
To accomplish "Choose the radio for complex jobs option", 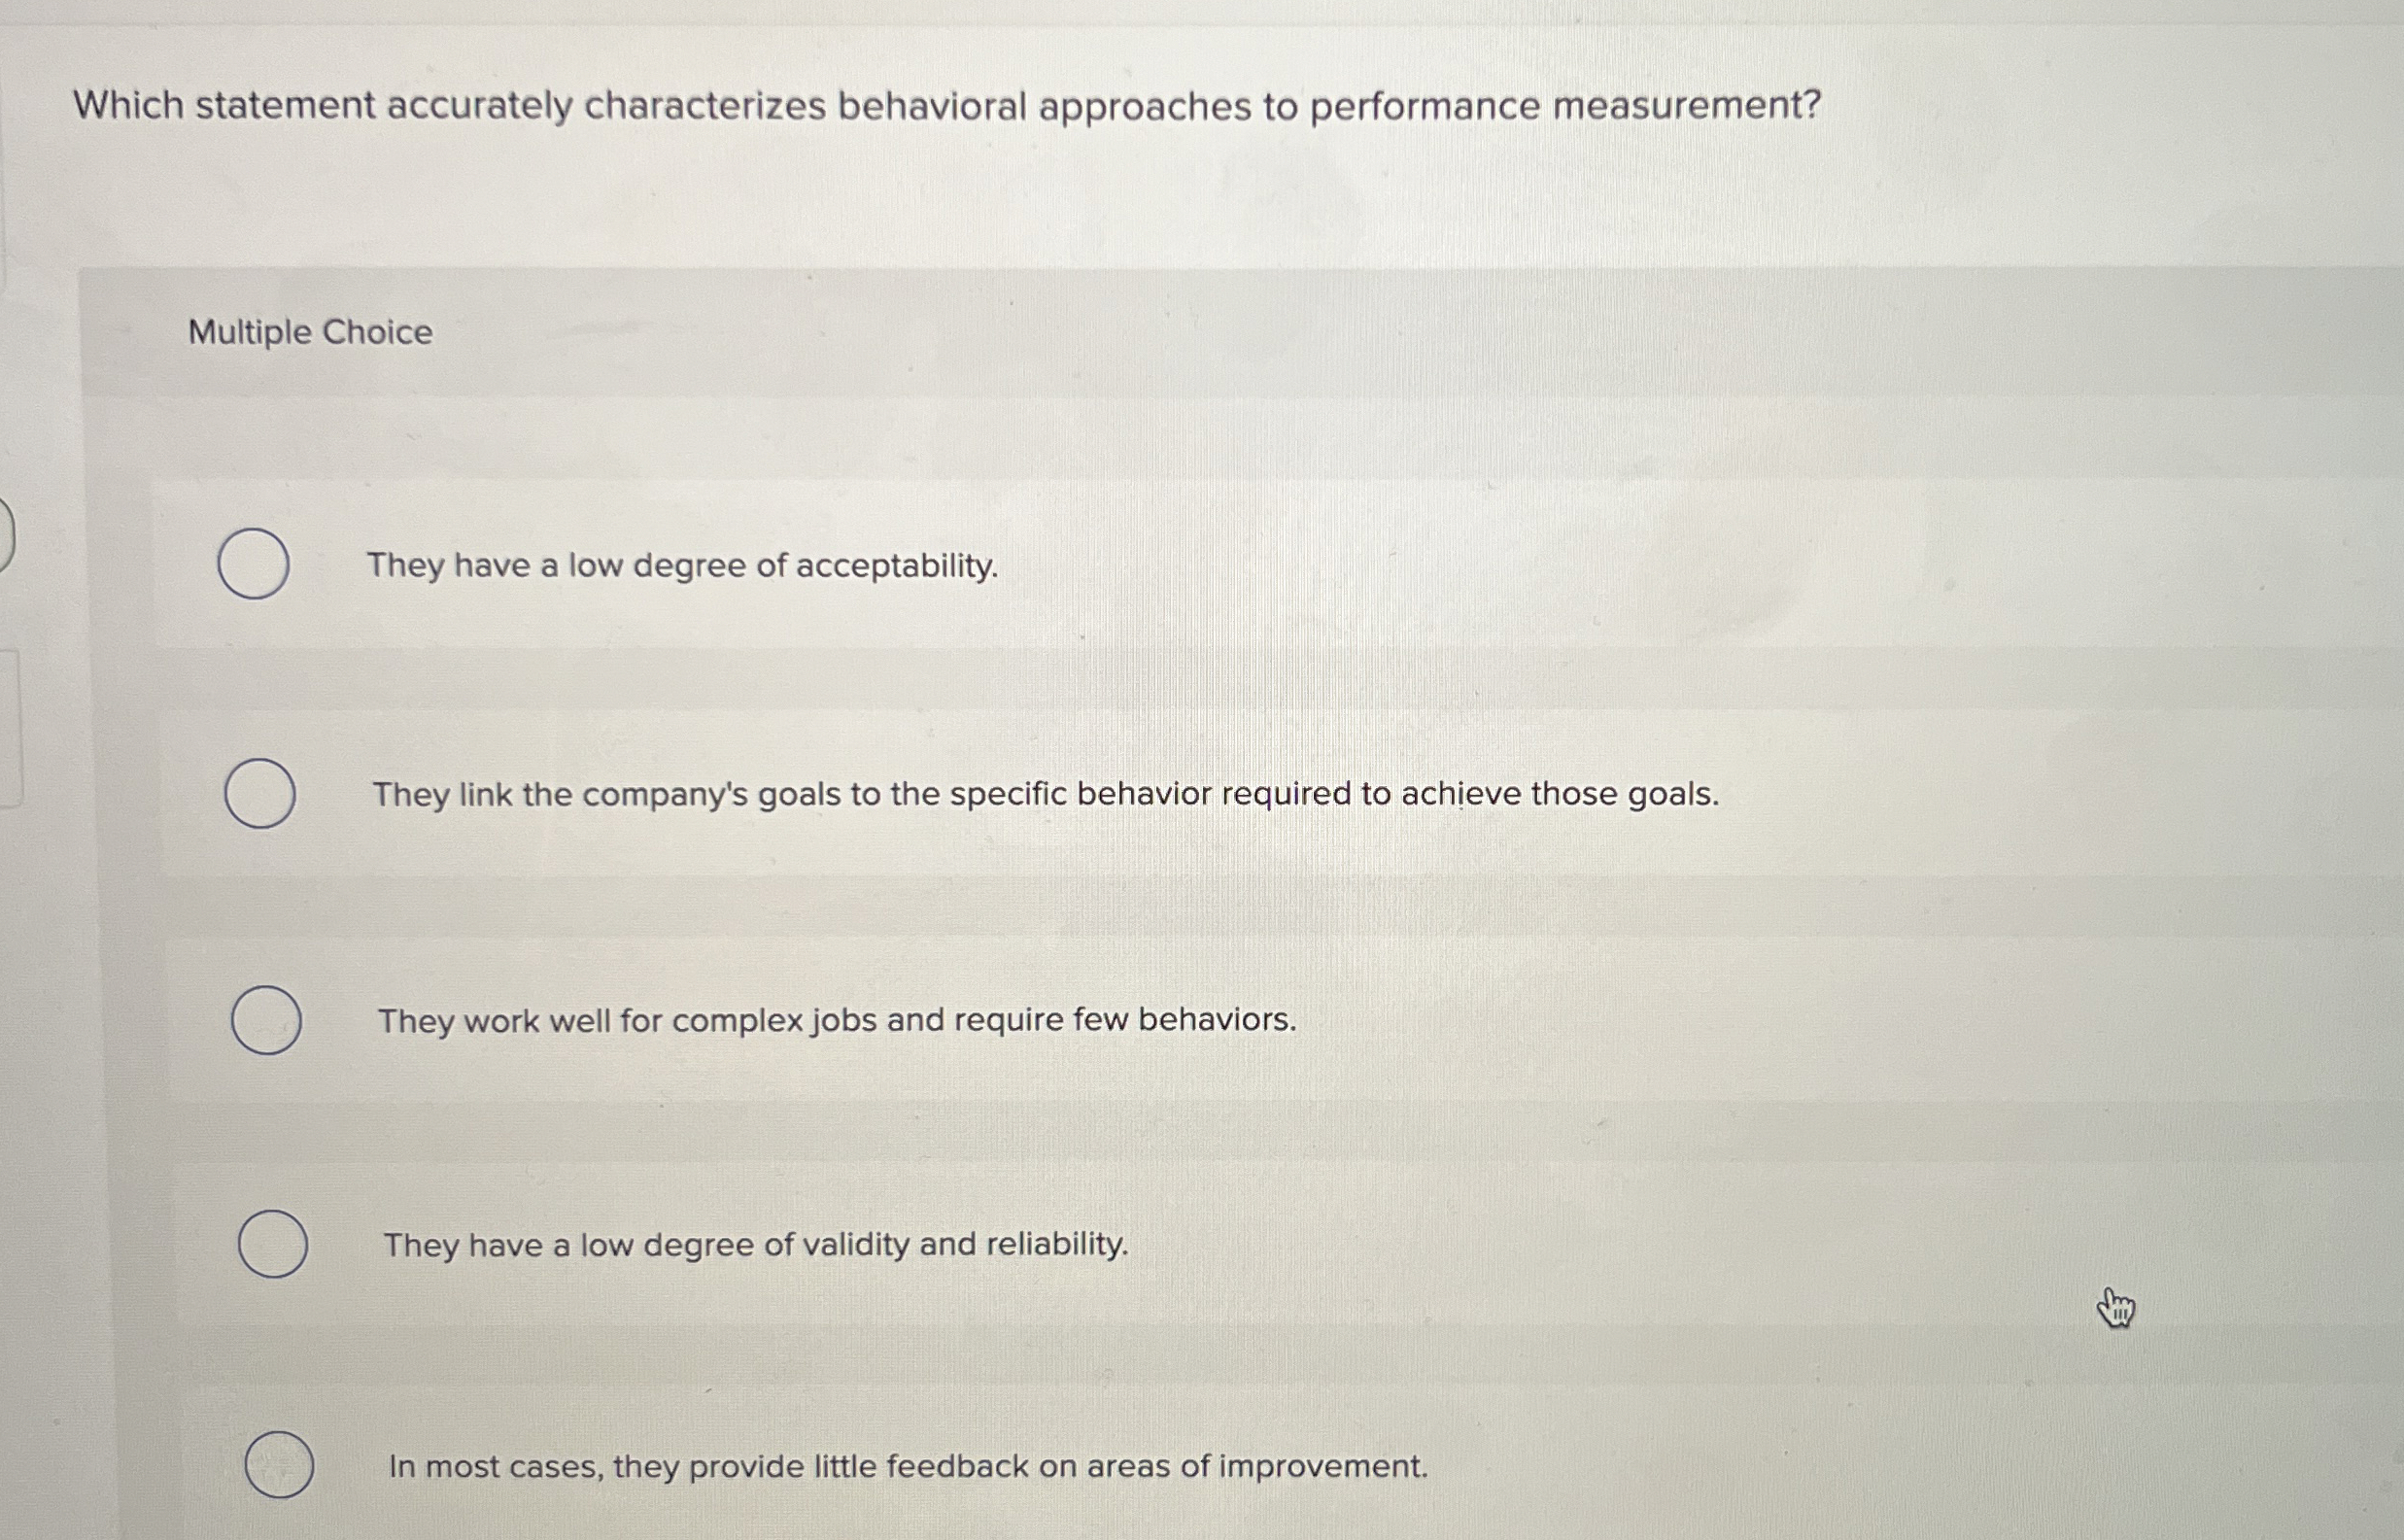I will 265,1020.
